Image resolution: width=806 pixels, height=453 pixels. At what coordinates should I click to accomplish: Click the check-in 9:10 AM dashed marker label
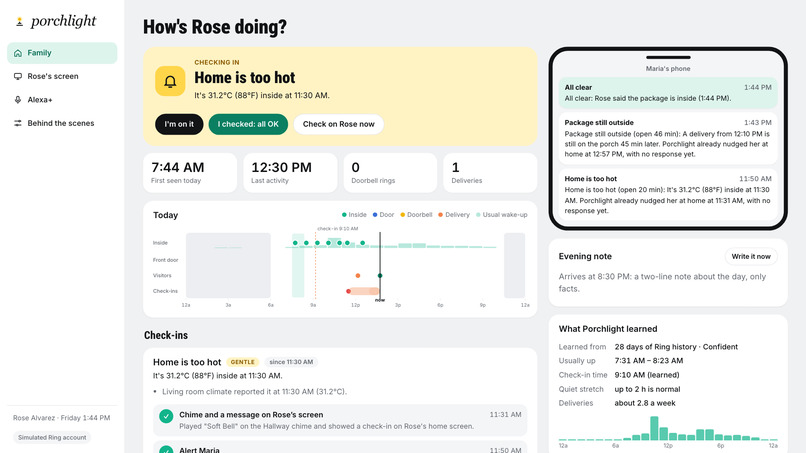coord(338,229)
